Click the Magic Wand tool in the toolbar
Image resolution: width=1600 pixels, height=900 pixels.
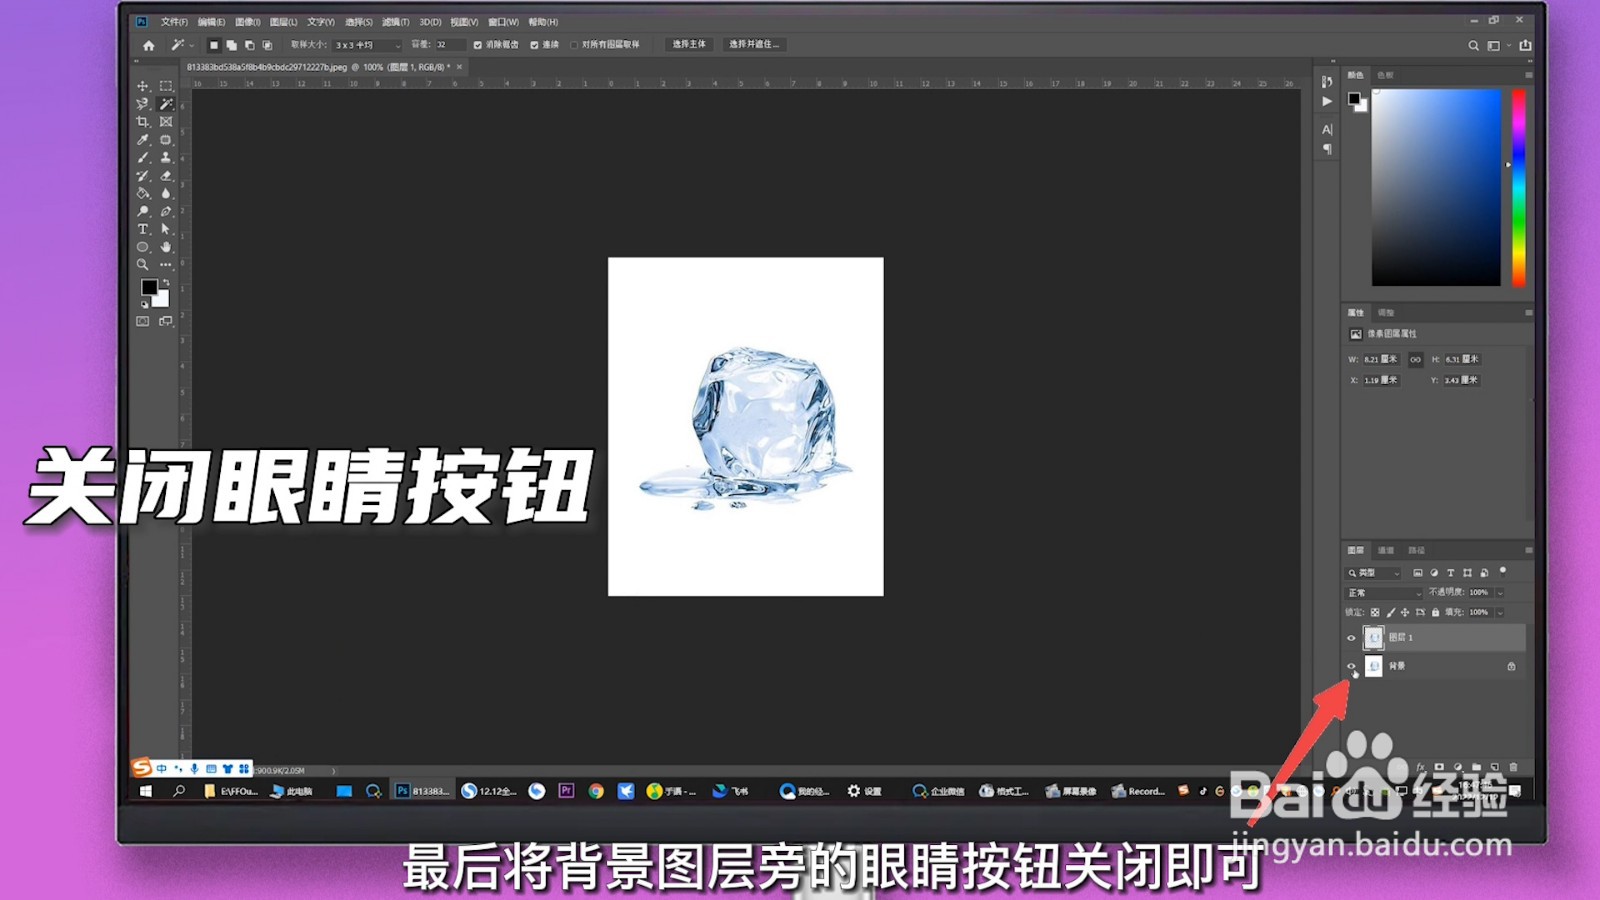164,103
